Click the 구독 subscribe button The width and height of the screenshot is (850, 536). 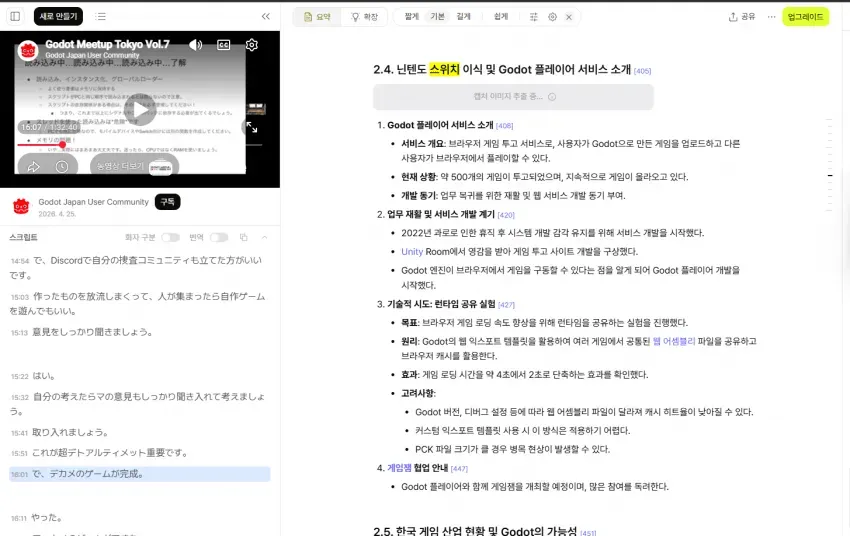[x=168, y=202]
